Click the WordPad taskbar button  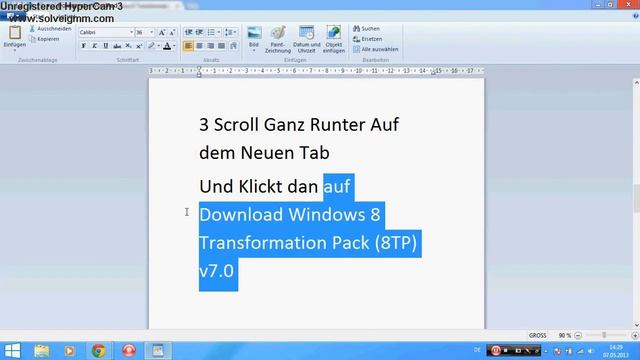pos(158,351)
